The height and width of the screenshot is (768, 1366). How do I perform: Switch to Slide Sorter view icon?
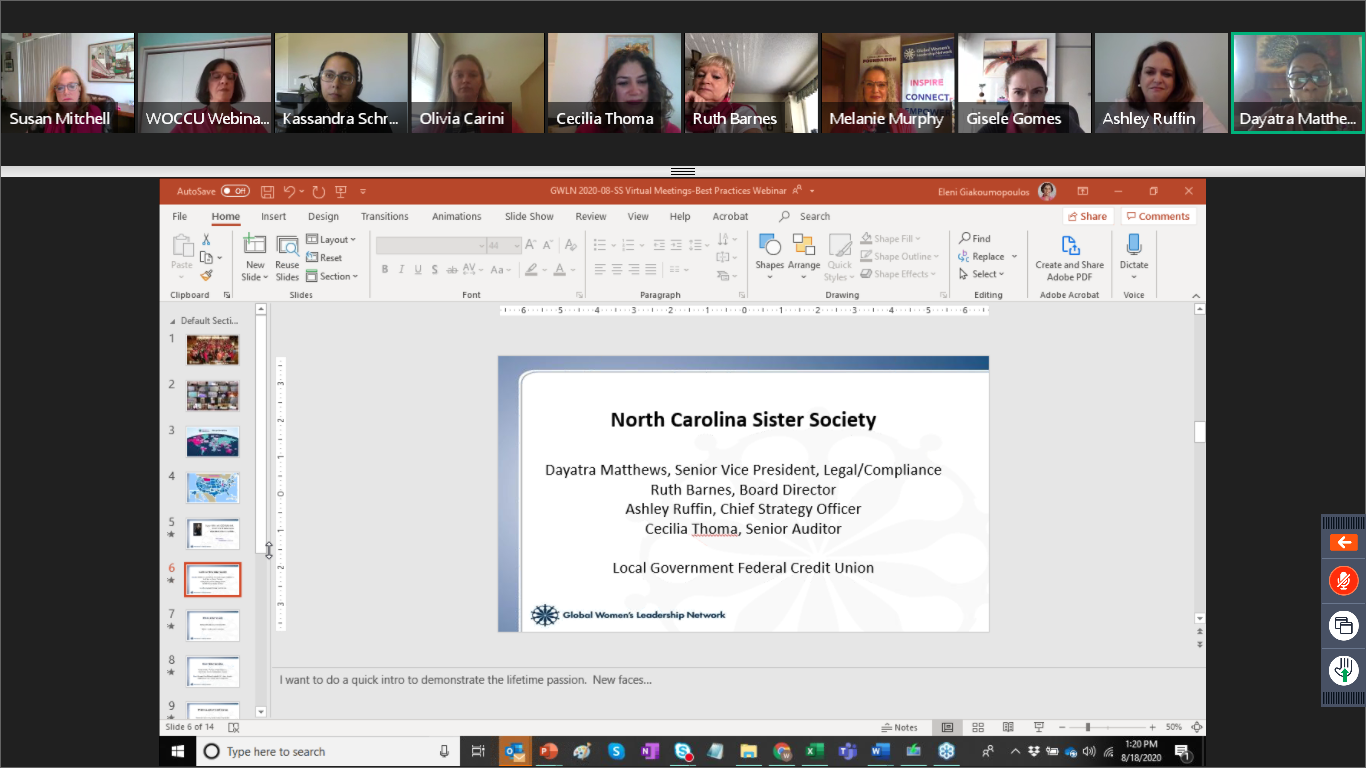pos(978,727)
